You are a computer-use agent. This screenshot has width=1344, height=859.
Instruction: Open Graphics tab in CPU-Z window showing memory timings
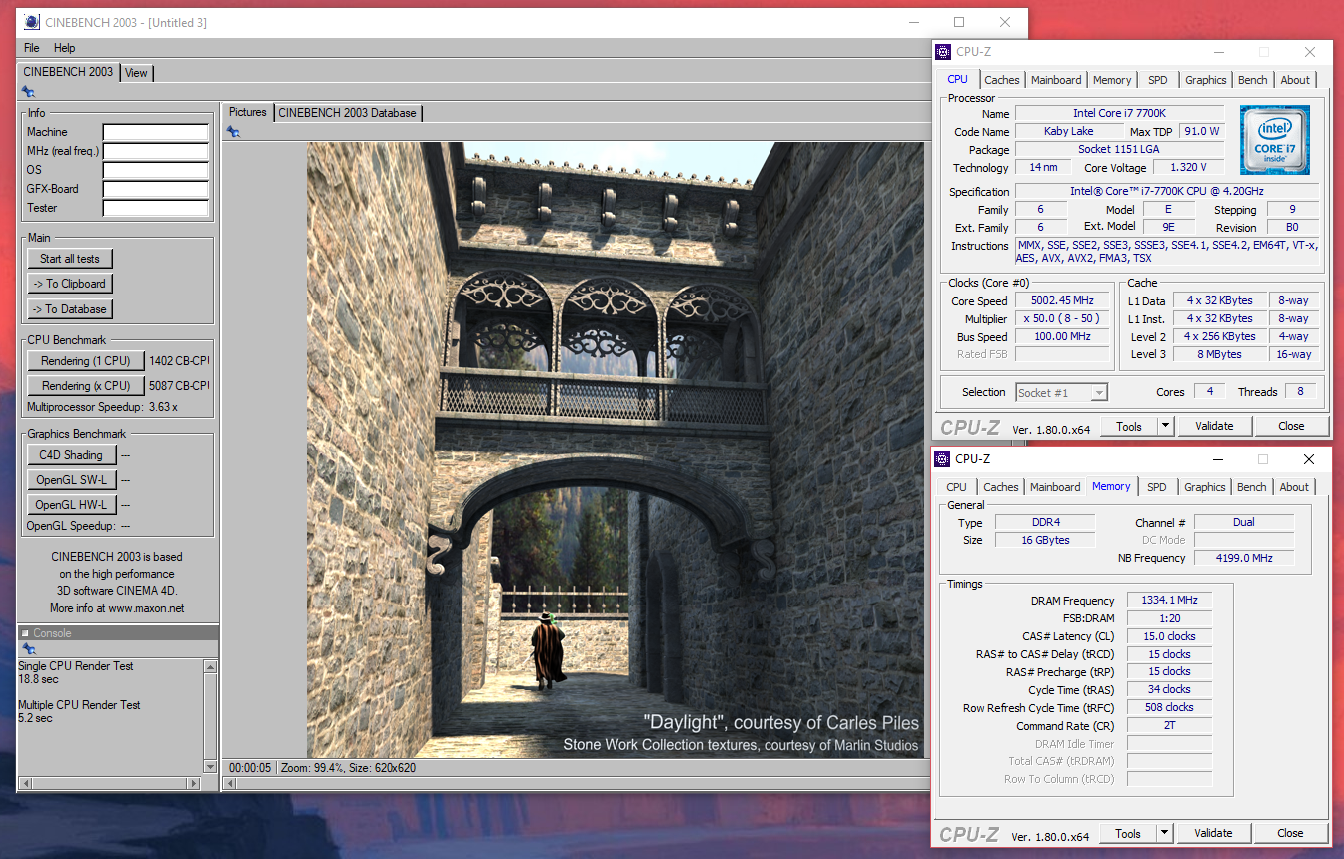coord(1204,487)
